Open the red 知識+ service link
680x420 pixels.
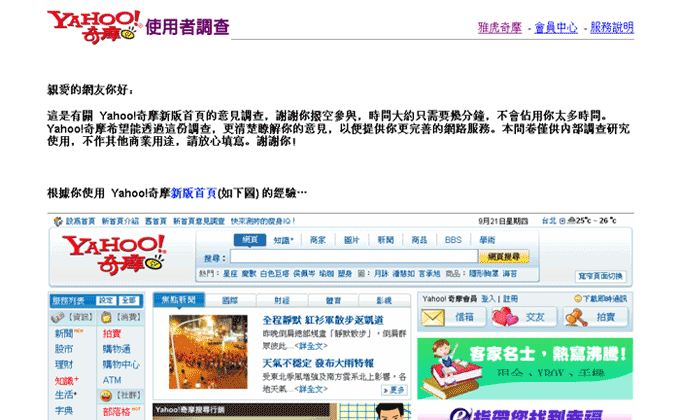click(66, 381)
